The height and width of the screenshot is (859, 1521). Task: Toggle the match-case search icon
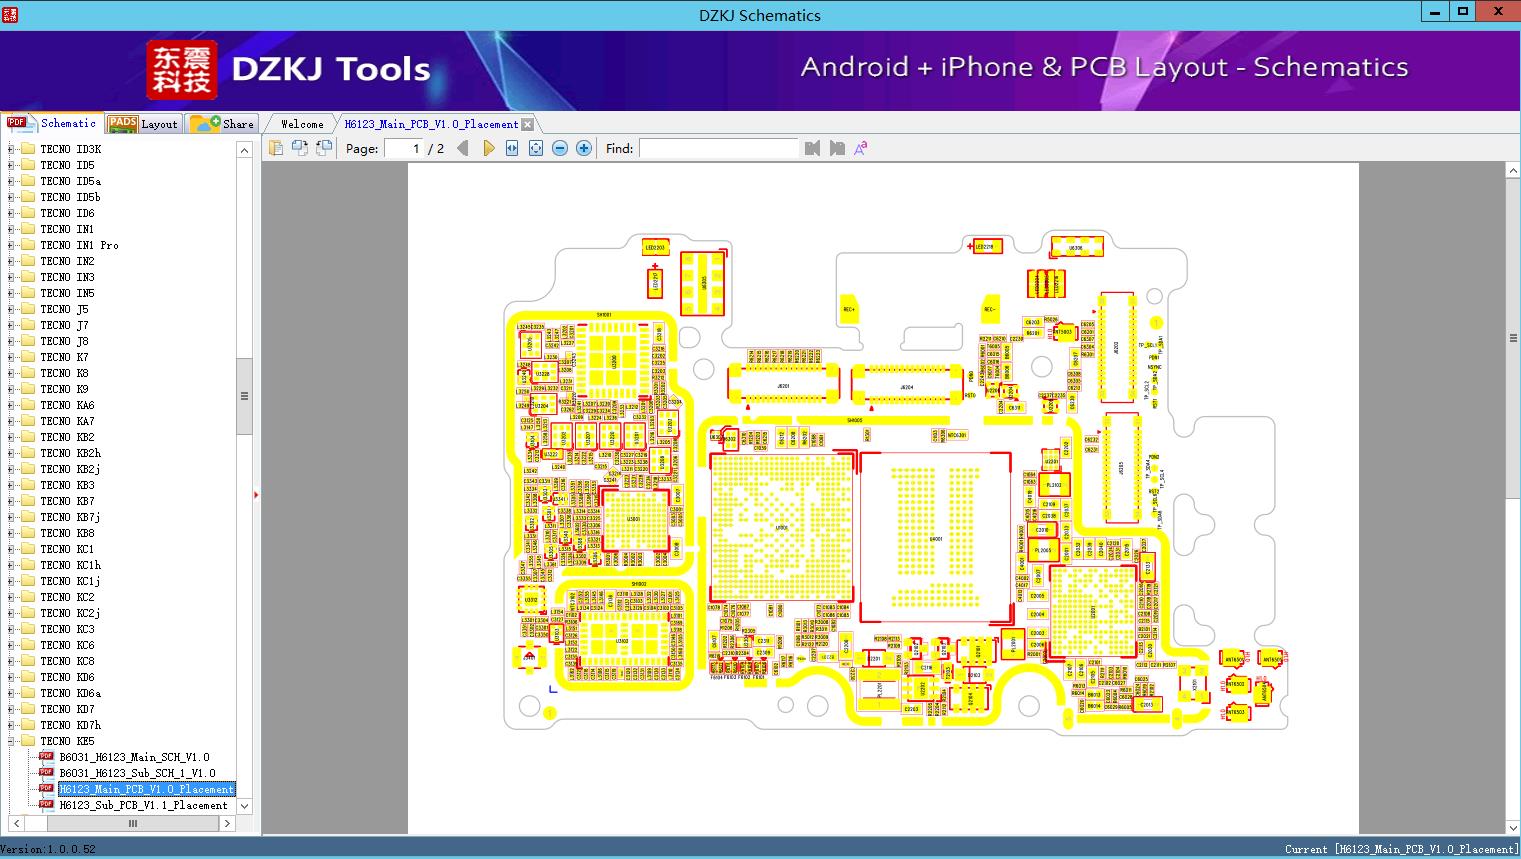click(x=860, y=148)
